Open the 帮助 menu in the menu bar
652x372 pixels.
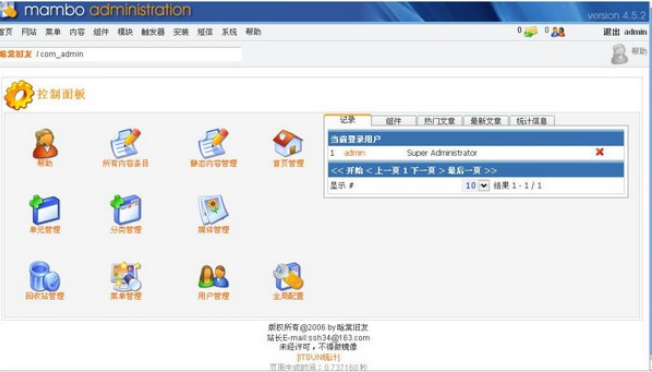tap(253, 32)
